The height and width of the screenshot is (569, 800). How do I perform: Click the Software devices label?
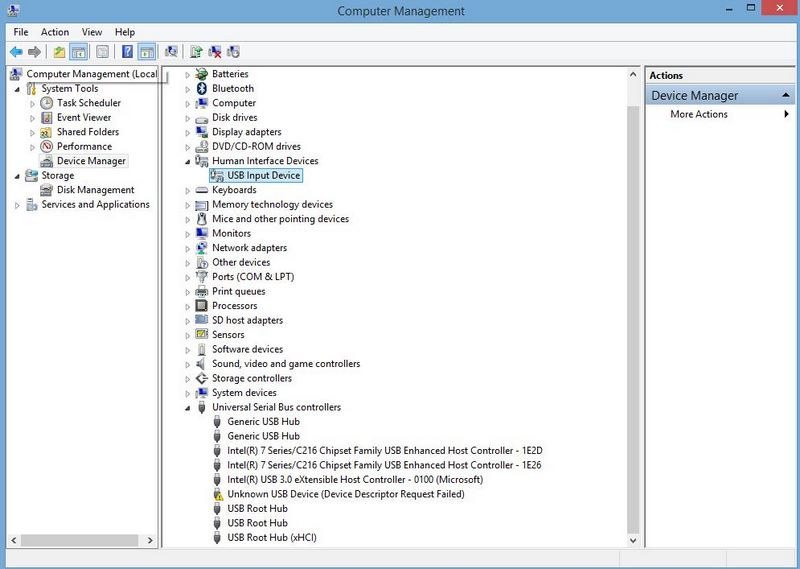pos(247,349)
